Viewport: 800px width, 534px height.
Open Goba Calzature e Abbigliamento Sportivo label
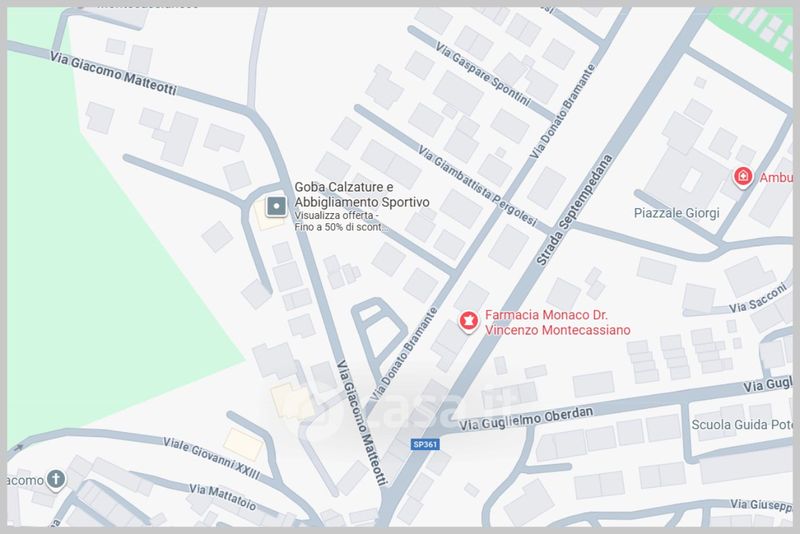tap(362, 195)
